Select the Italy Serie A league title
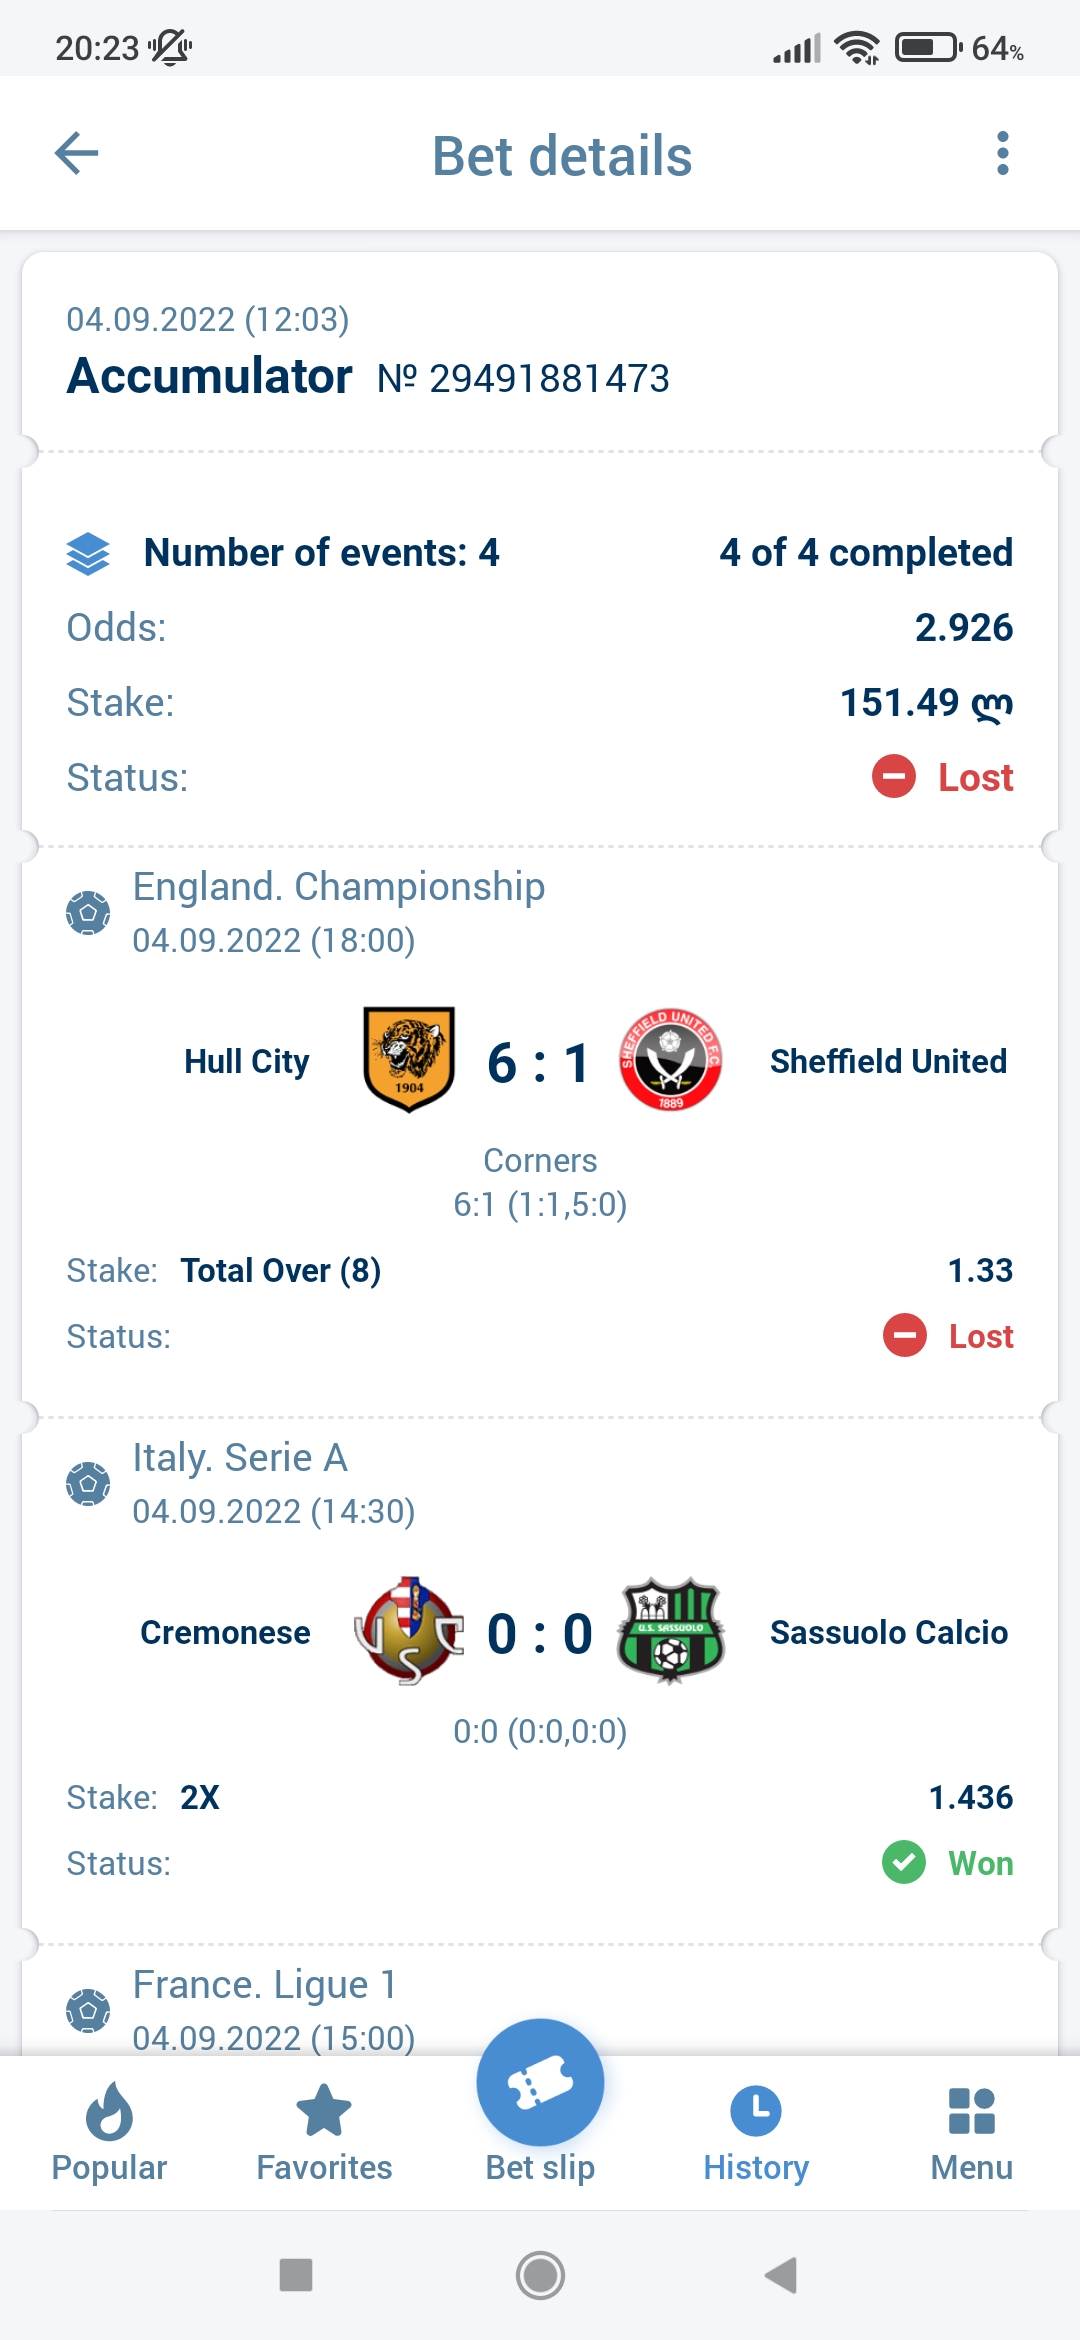The height and width of the screenshot is (2340, 1080). 240,1458
